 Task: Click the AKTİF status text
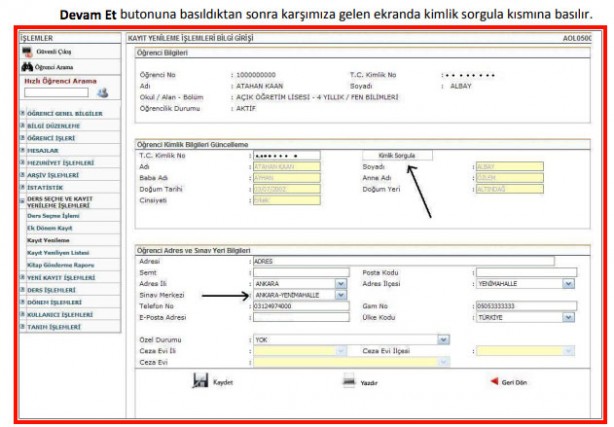pos(246,109)
